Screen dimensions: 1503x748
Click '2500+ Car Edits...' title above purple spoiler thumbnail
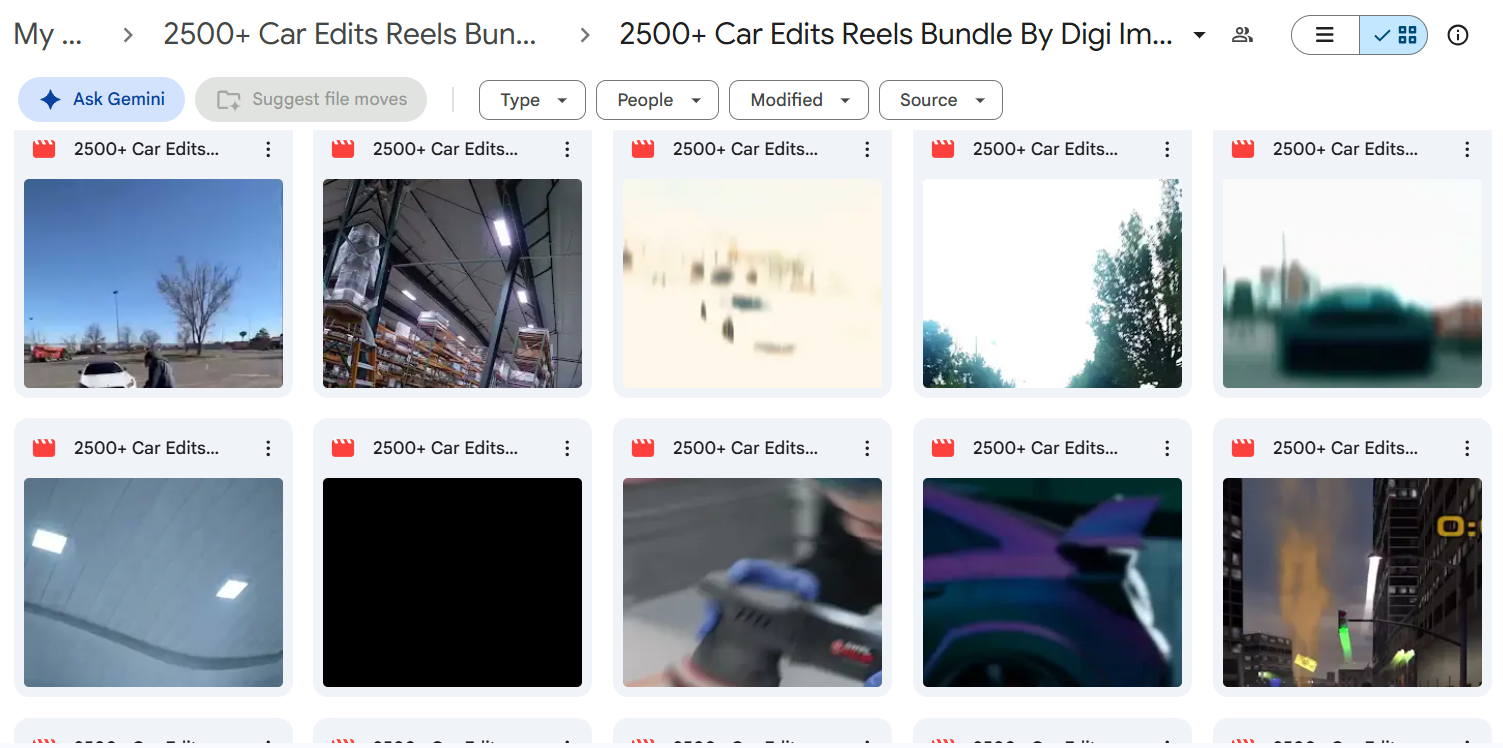click(x=1046, y=448)
